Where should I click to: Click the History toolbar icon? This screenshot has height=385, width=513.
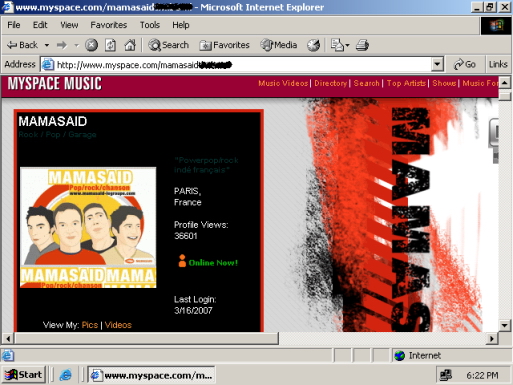pos(313,45)
